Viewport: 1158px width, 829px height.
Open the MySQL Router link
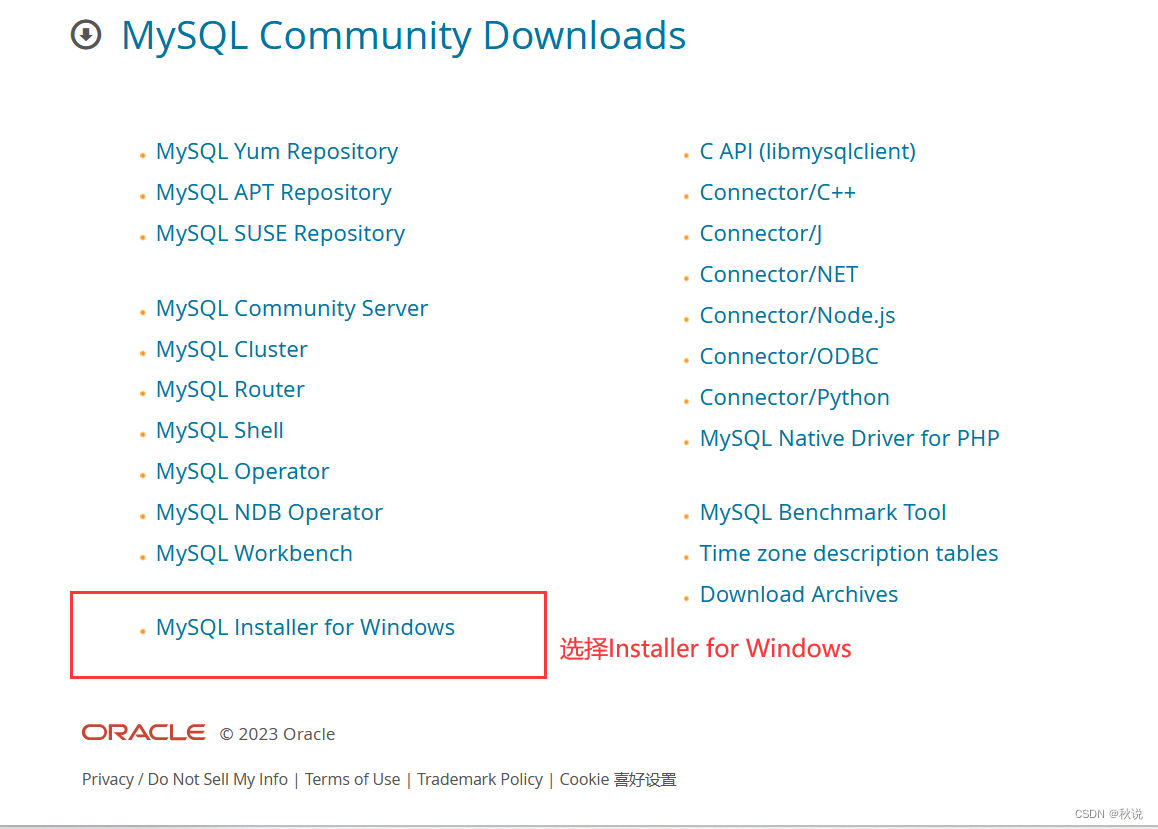point(230,389)
